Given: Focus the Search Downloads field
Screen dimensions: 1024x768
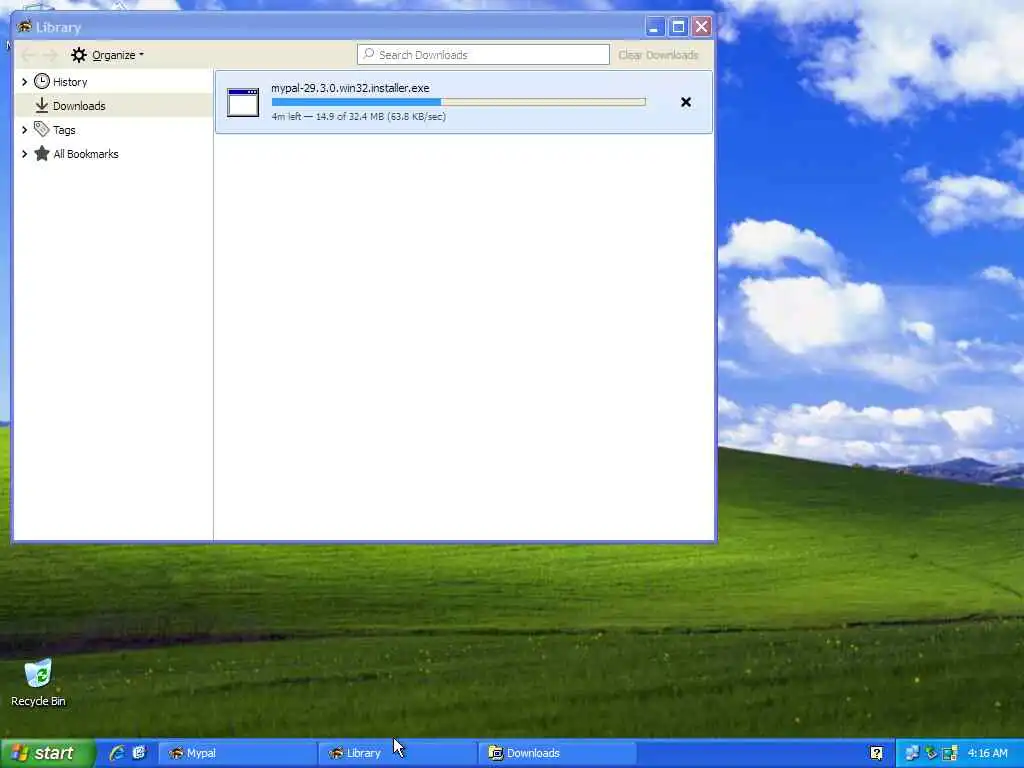Looking at the screenshot, I should [x=483, y=55].
